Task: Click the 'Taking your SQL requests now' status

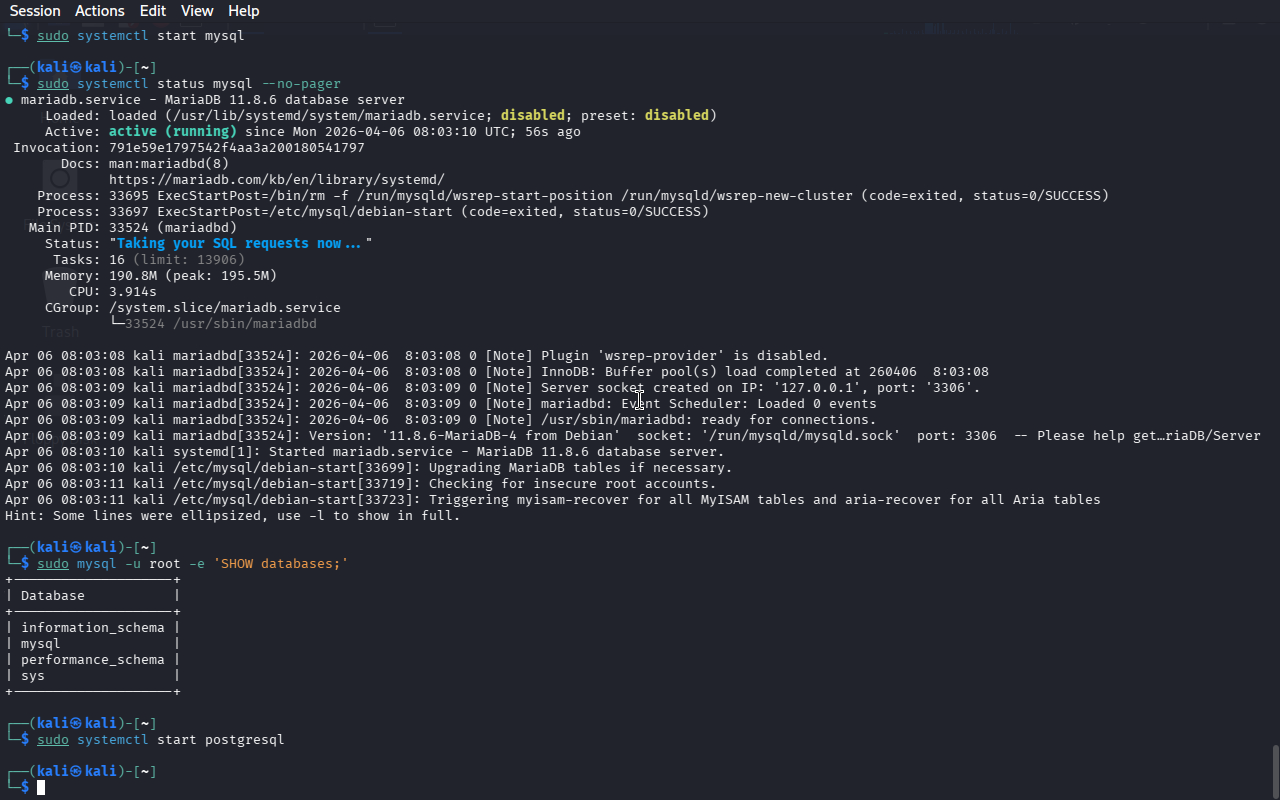Action: pyautogui.click(x=240, y=243)
